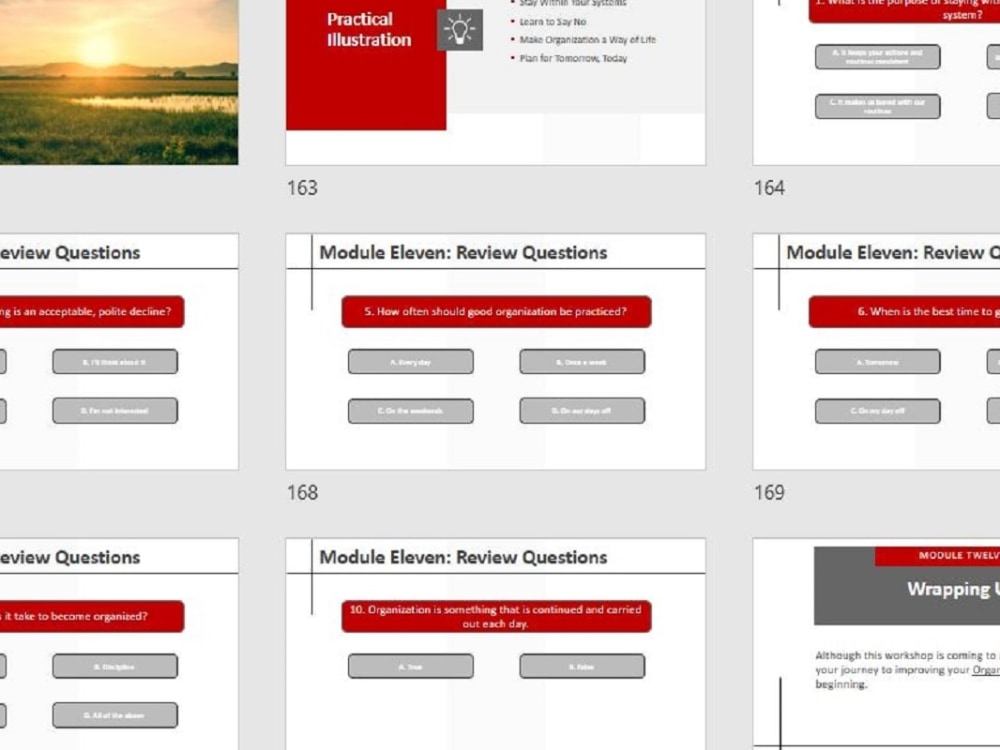Click slide number 169 label
Image resolution: width=1000 pixels, height=750 pixels.
click(769, 492)
